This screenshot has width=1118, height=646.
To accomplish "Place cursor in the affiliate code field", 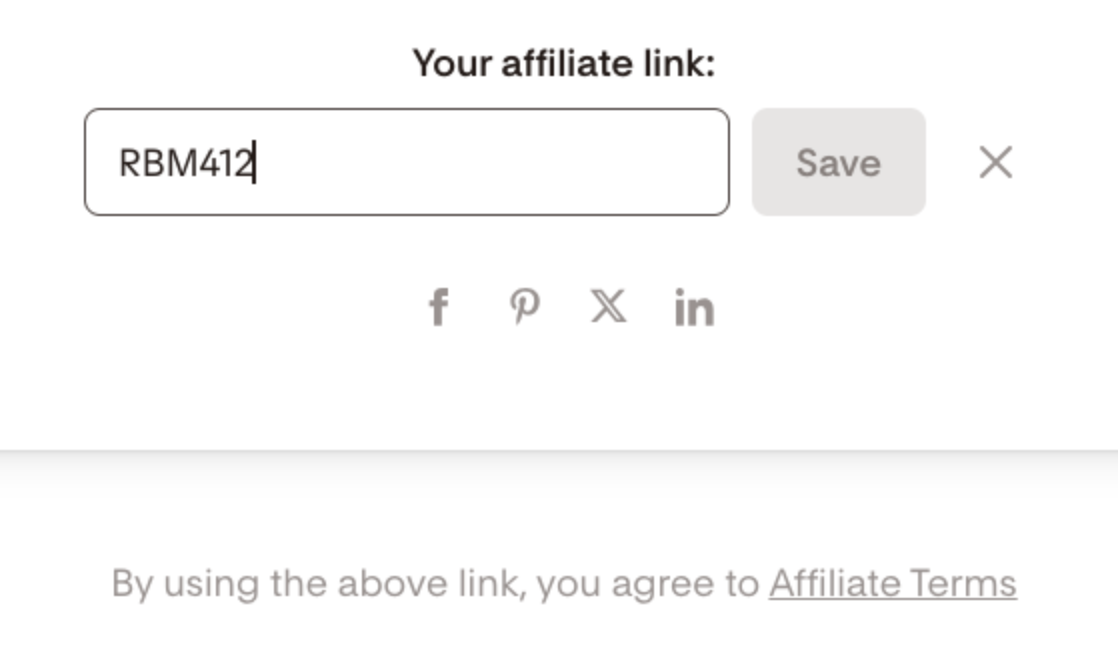I will (407, 162).
